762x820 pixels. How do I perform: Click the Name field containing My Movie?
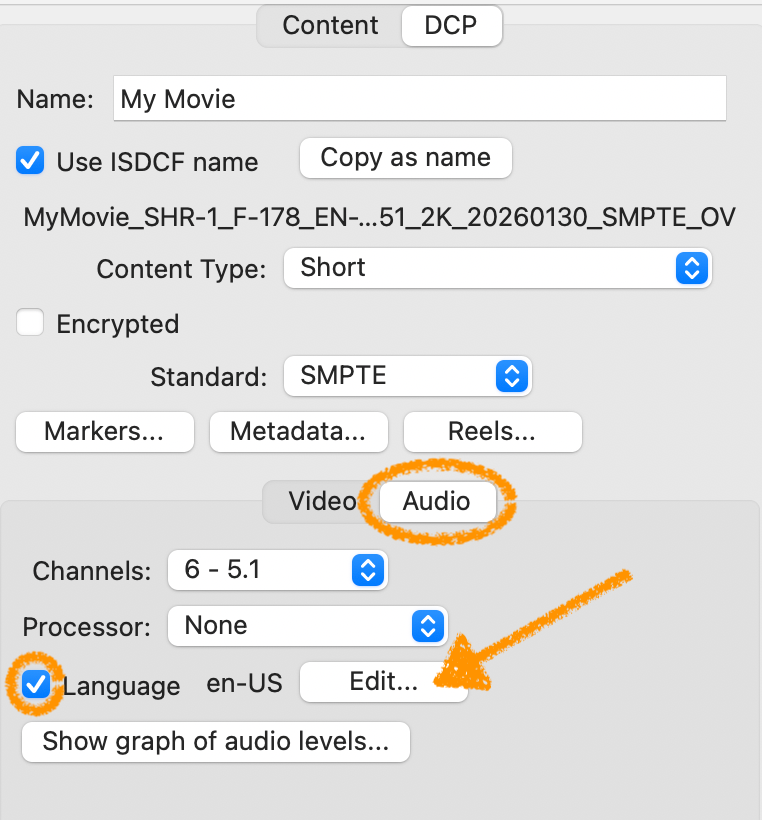419,99
